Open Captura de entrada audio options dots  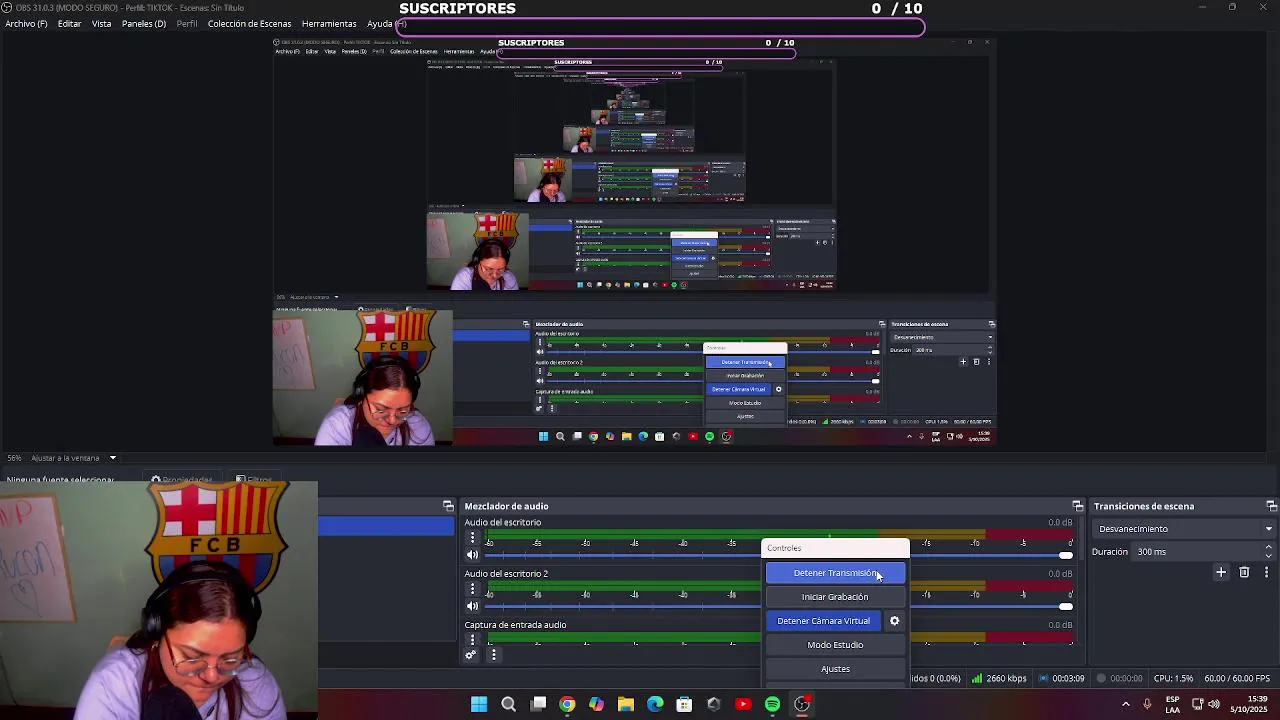(472, 640)
